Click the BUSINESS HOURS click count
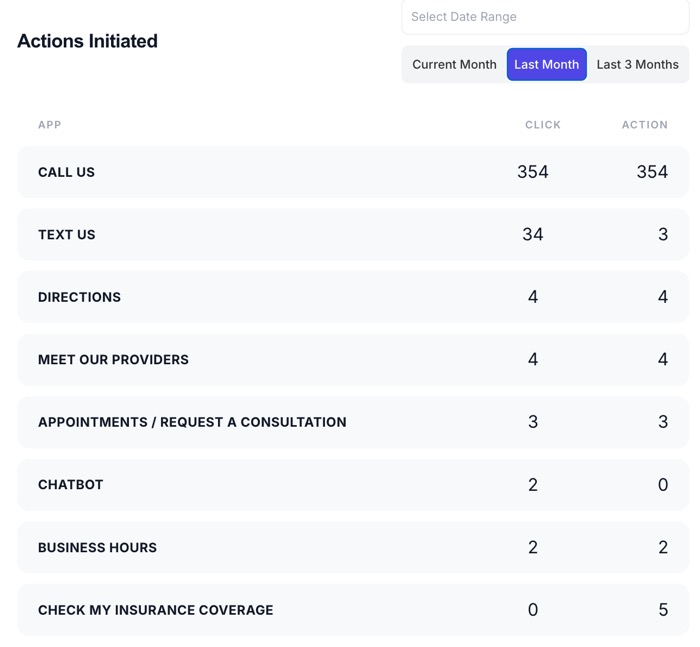 (533, 547)
